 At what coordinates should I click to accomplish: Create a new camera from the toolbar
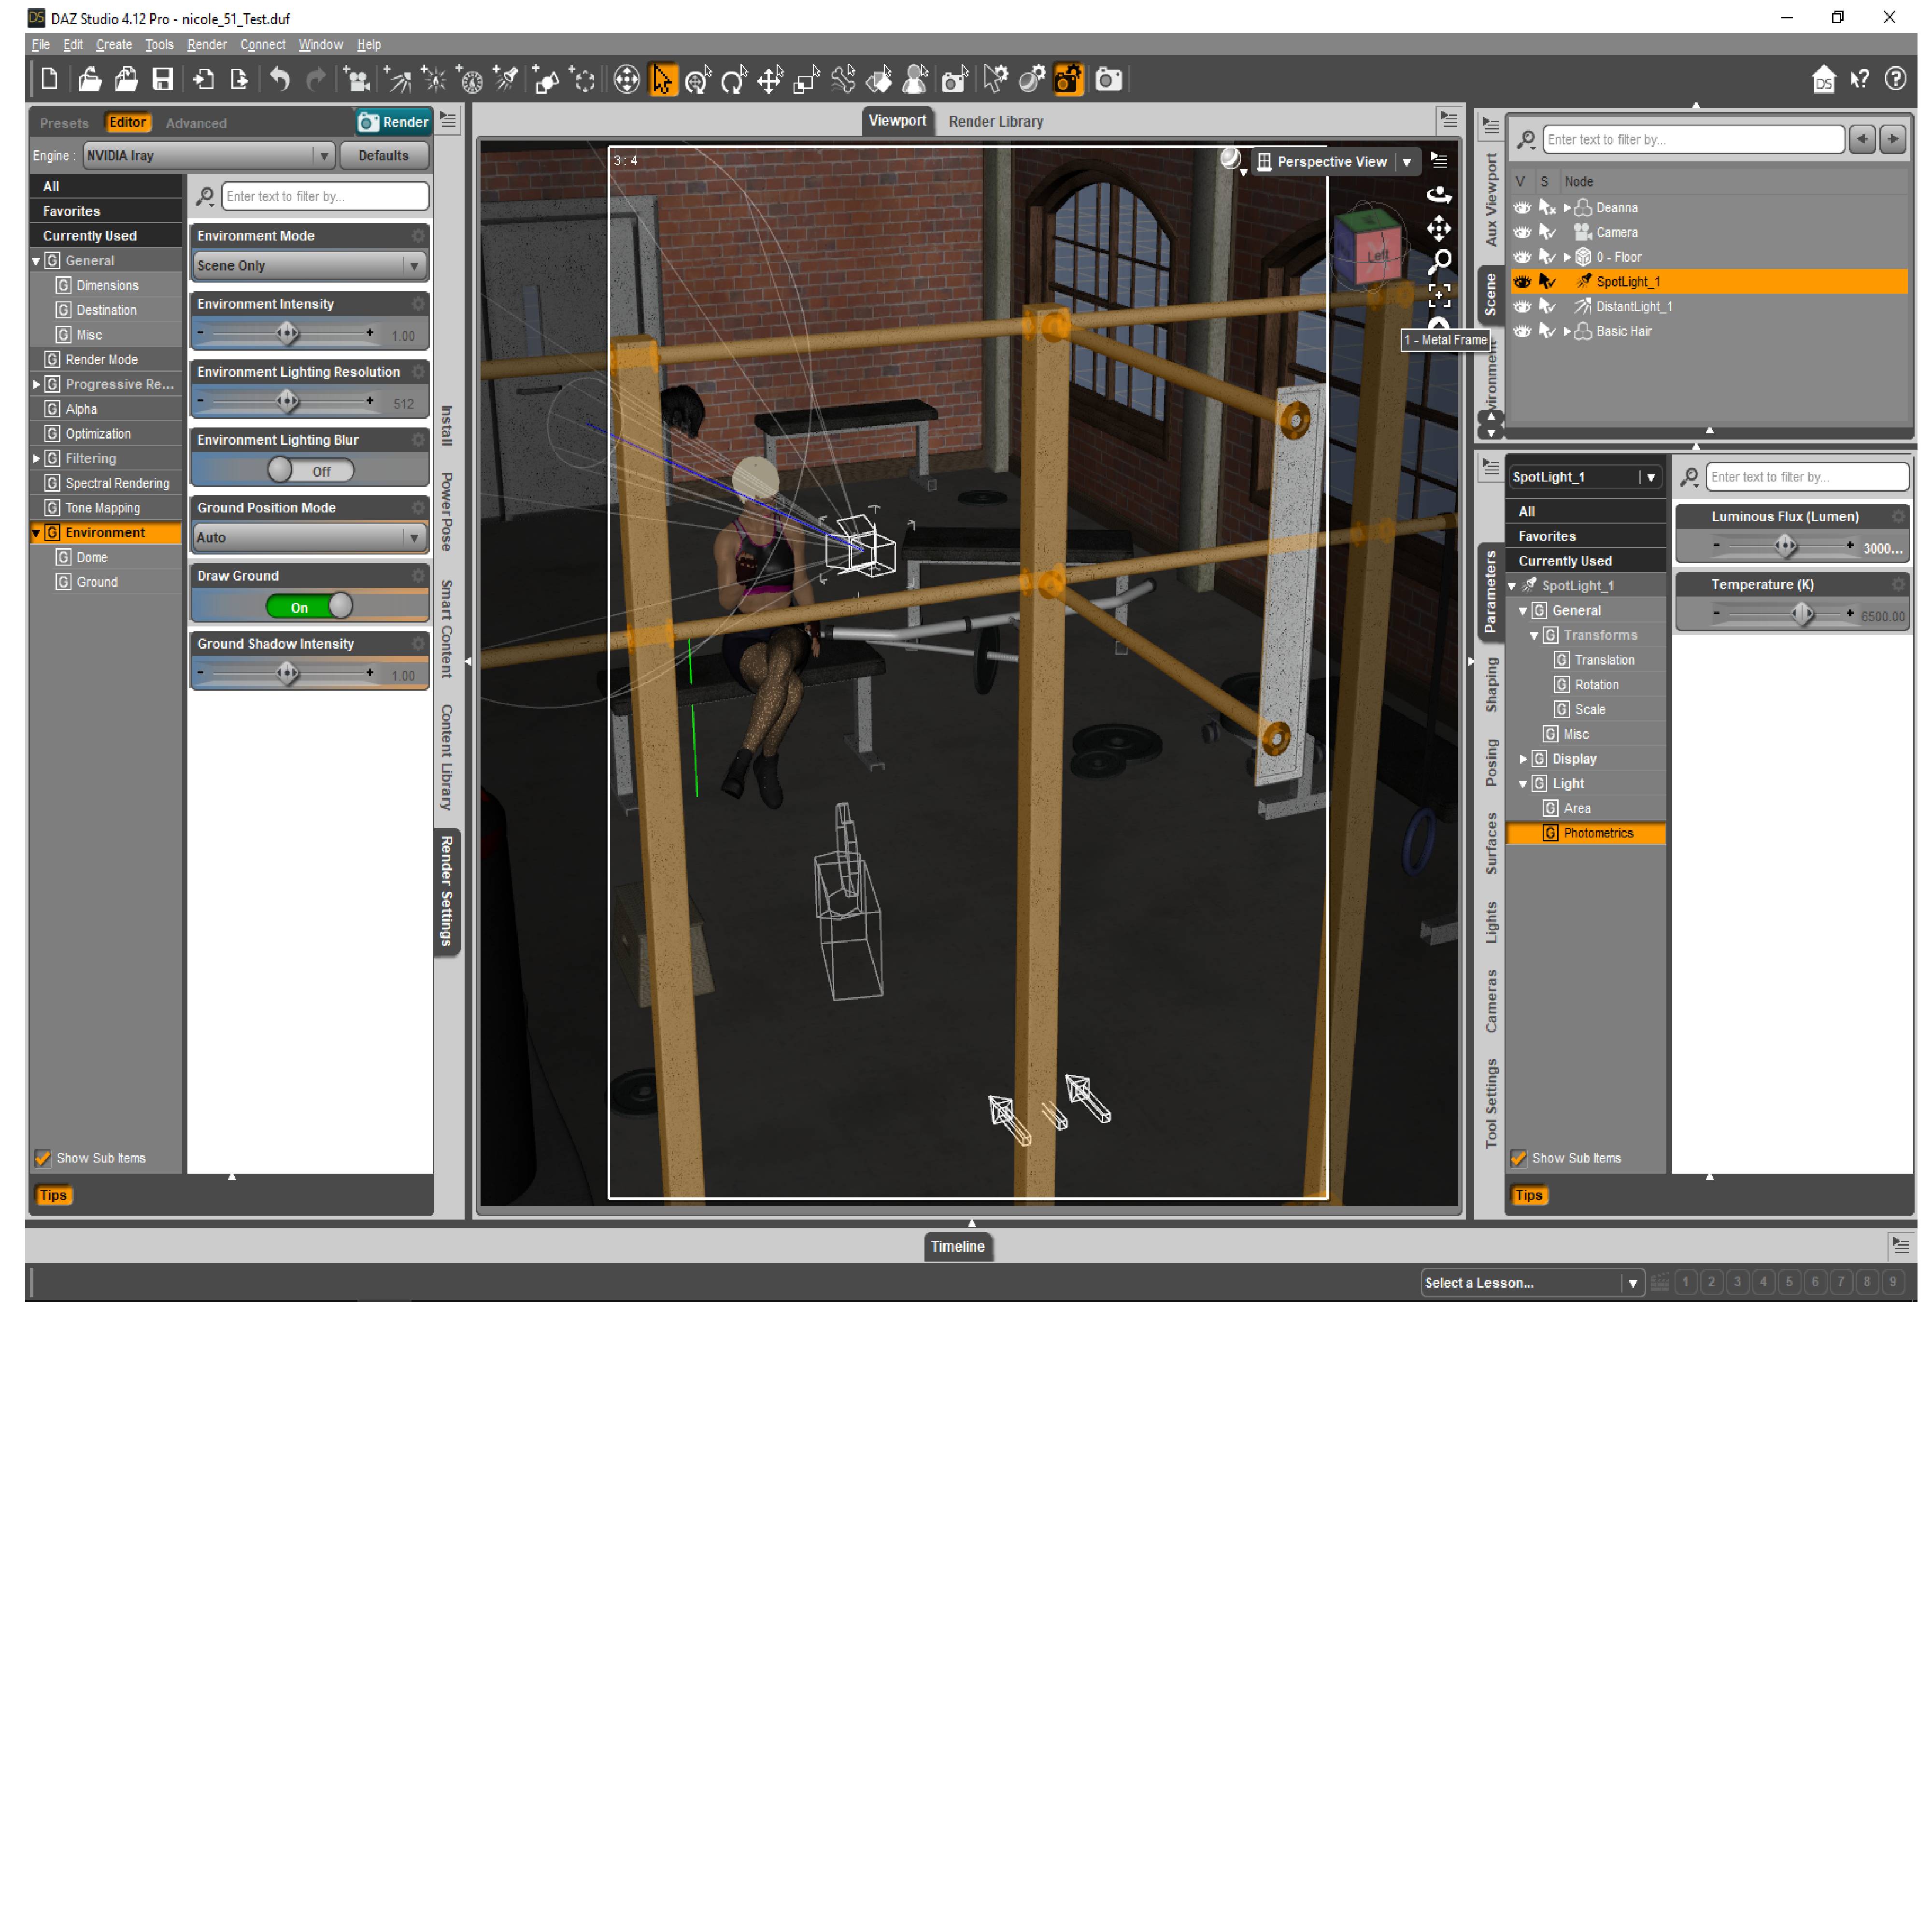[357, 80]
